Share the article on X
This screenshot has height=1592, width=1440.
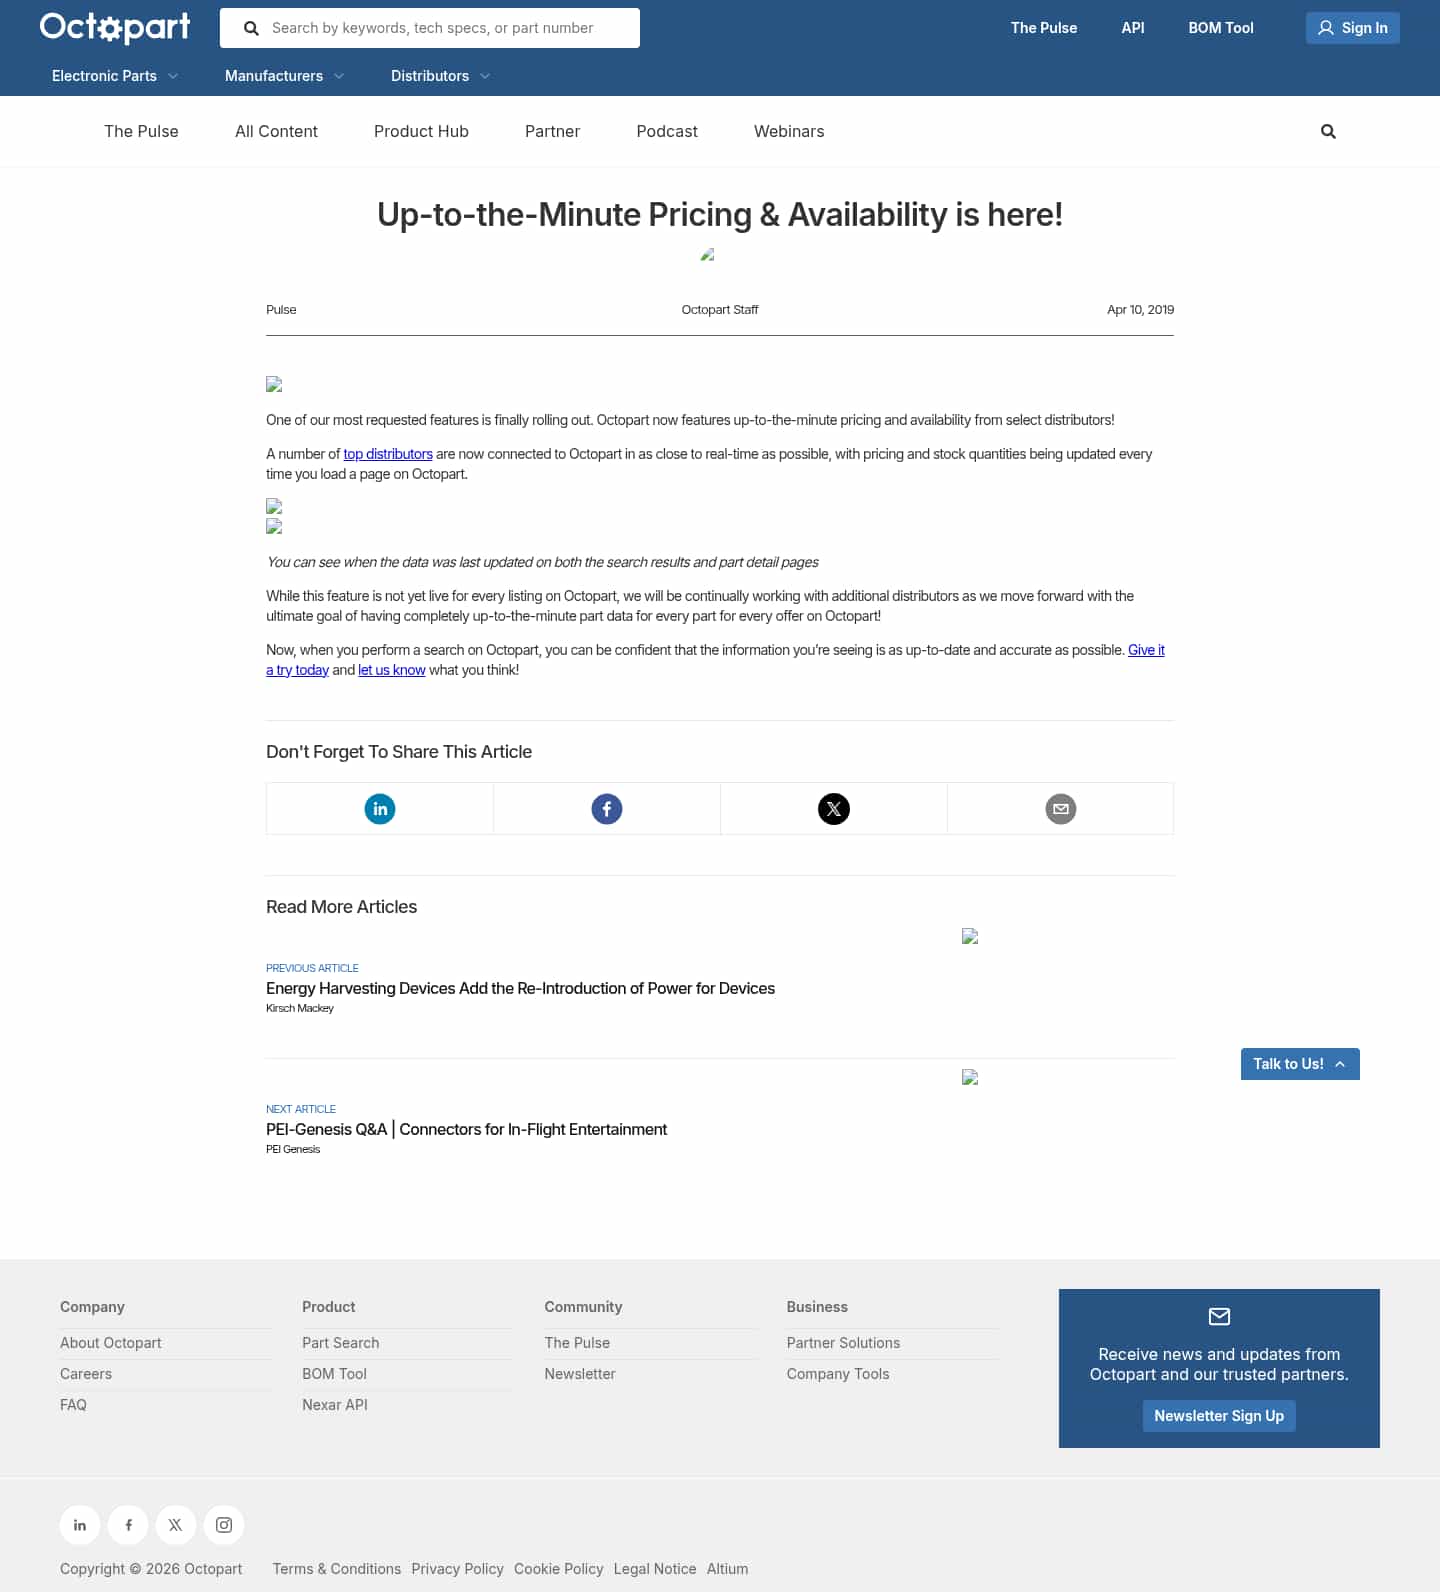click(833, 808)
